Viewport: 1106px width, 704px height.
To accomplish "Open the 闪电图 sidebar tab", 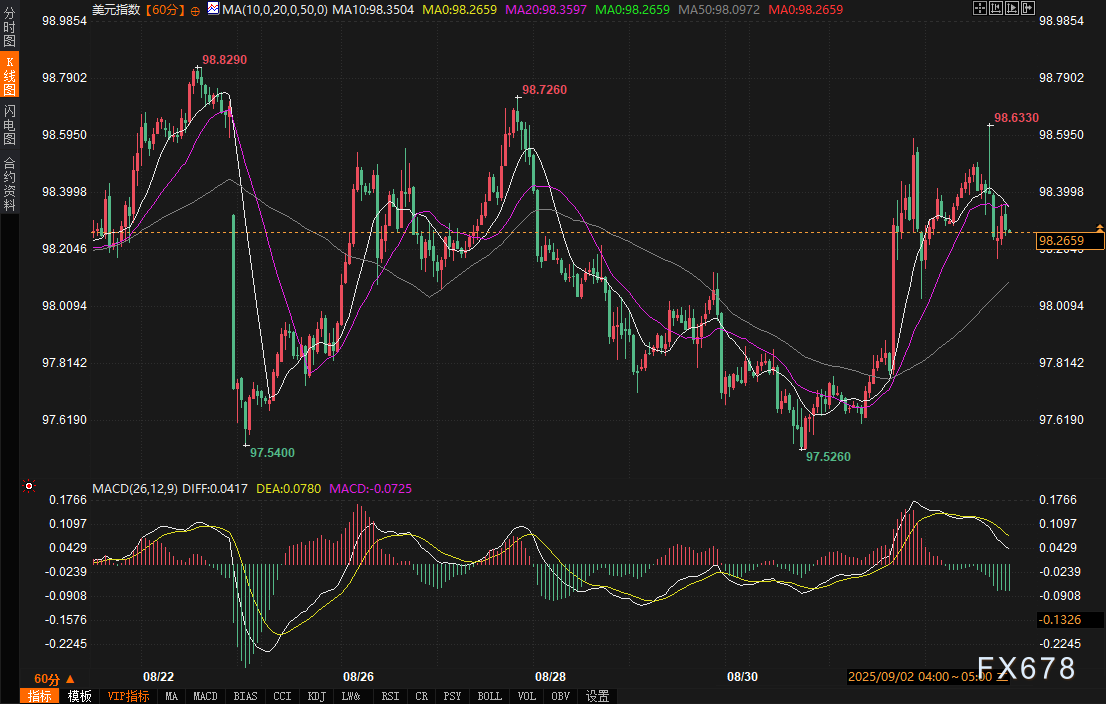I will point(9,124).
